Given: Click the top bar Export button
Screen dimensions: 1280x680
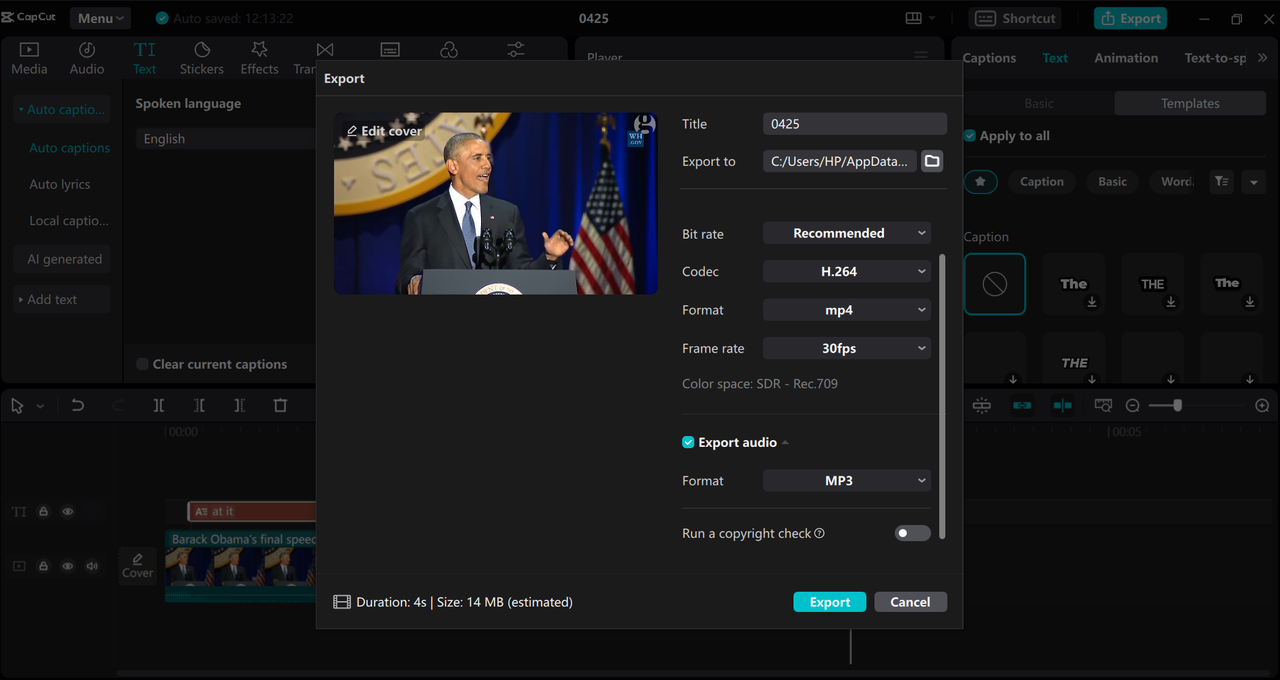Looking at the screenshot, I should pyautogui.click(x=1130, y=18).
